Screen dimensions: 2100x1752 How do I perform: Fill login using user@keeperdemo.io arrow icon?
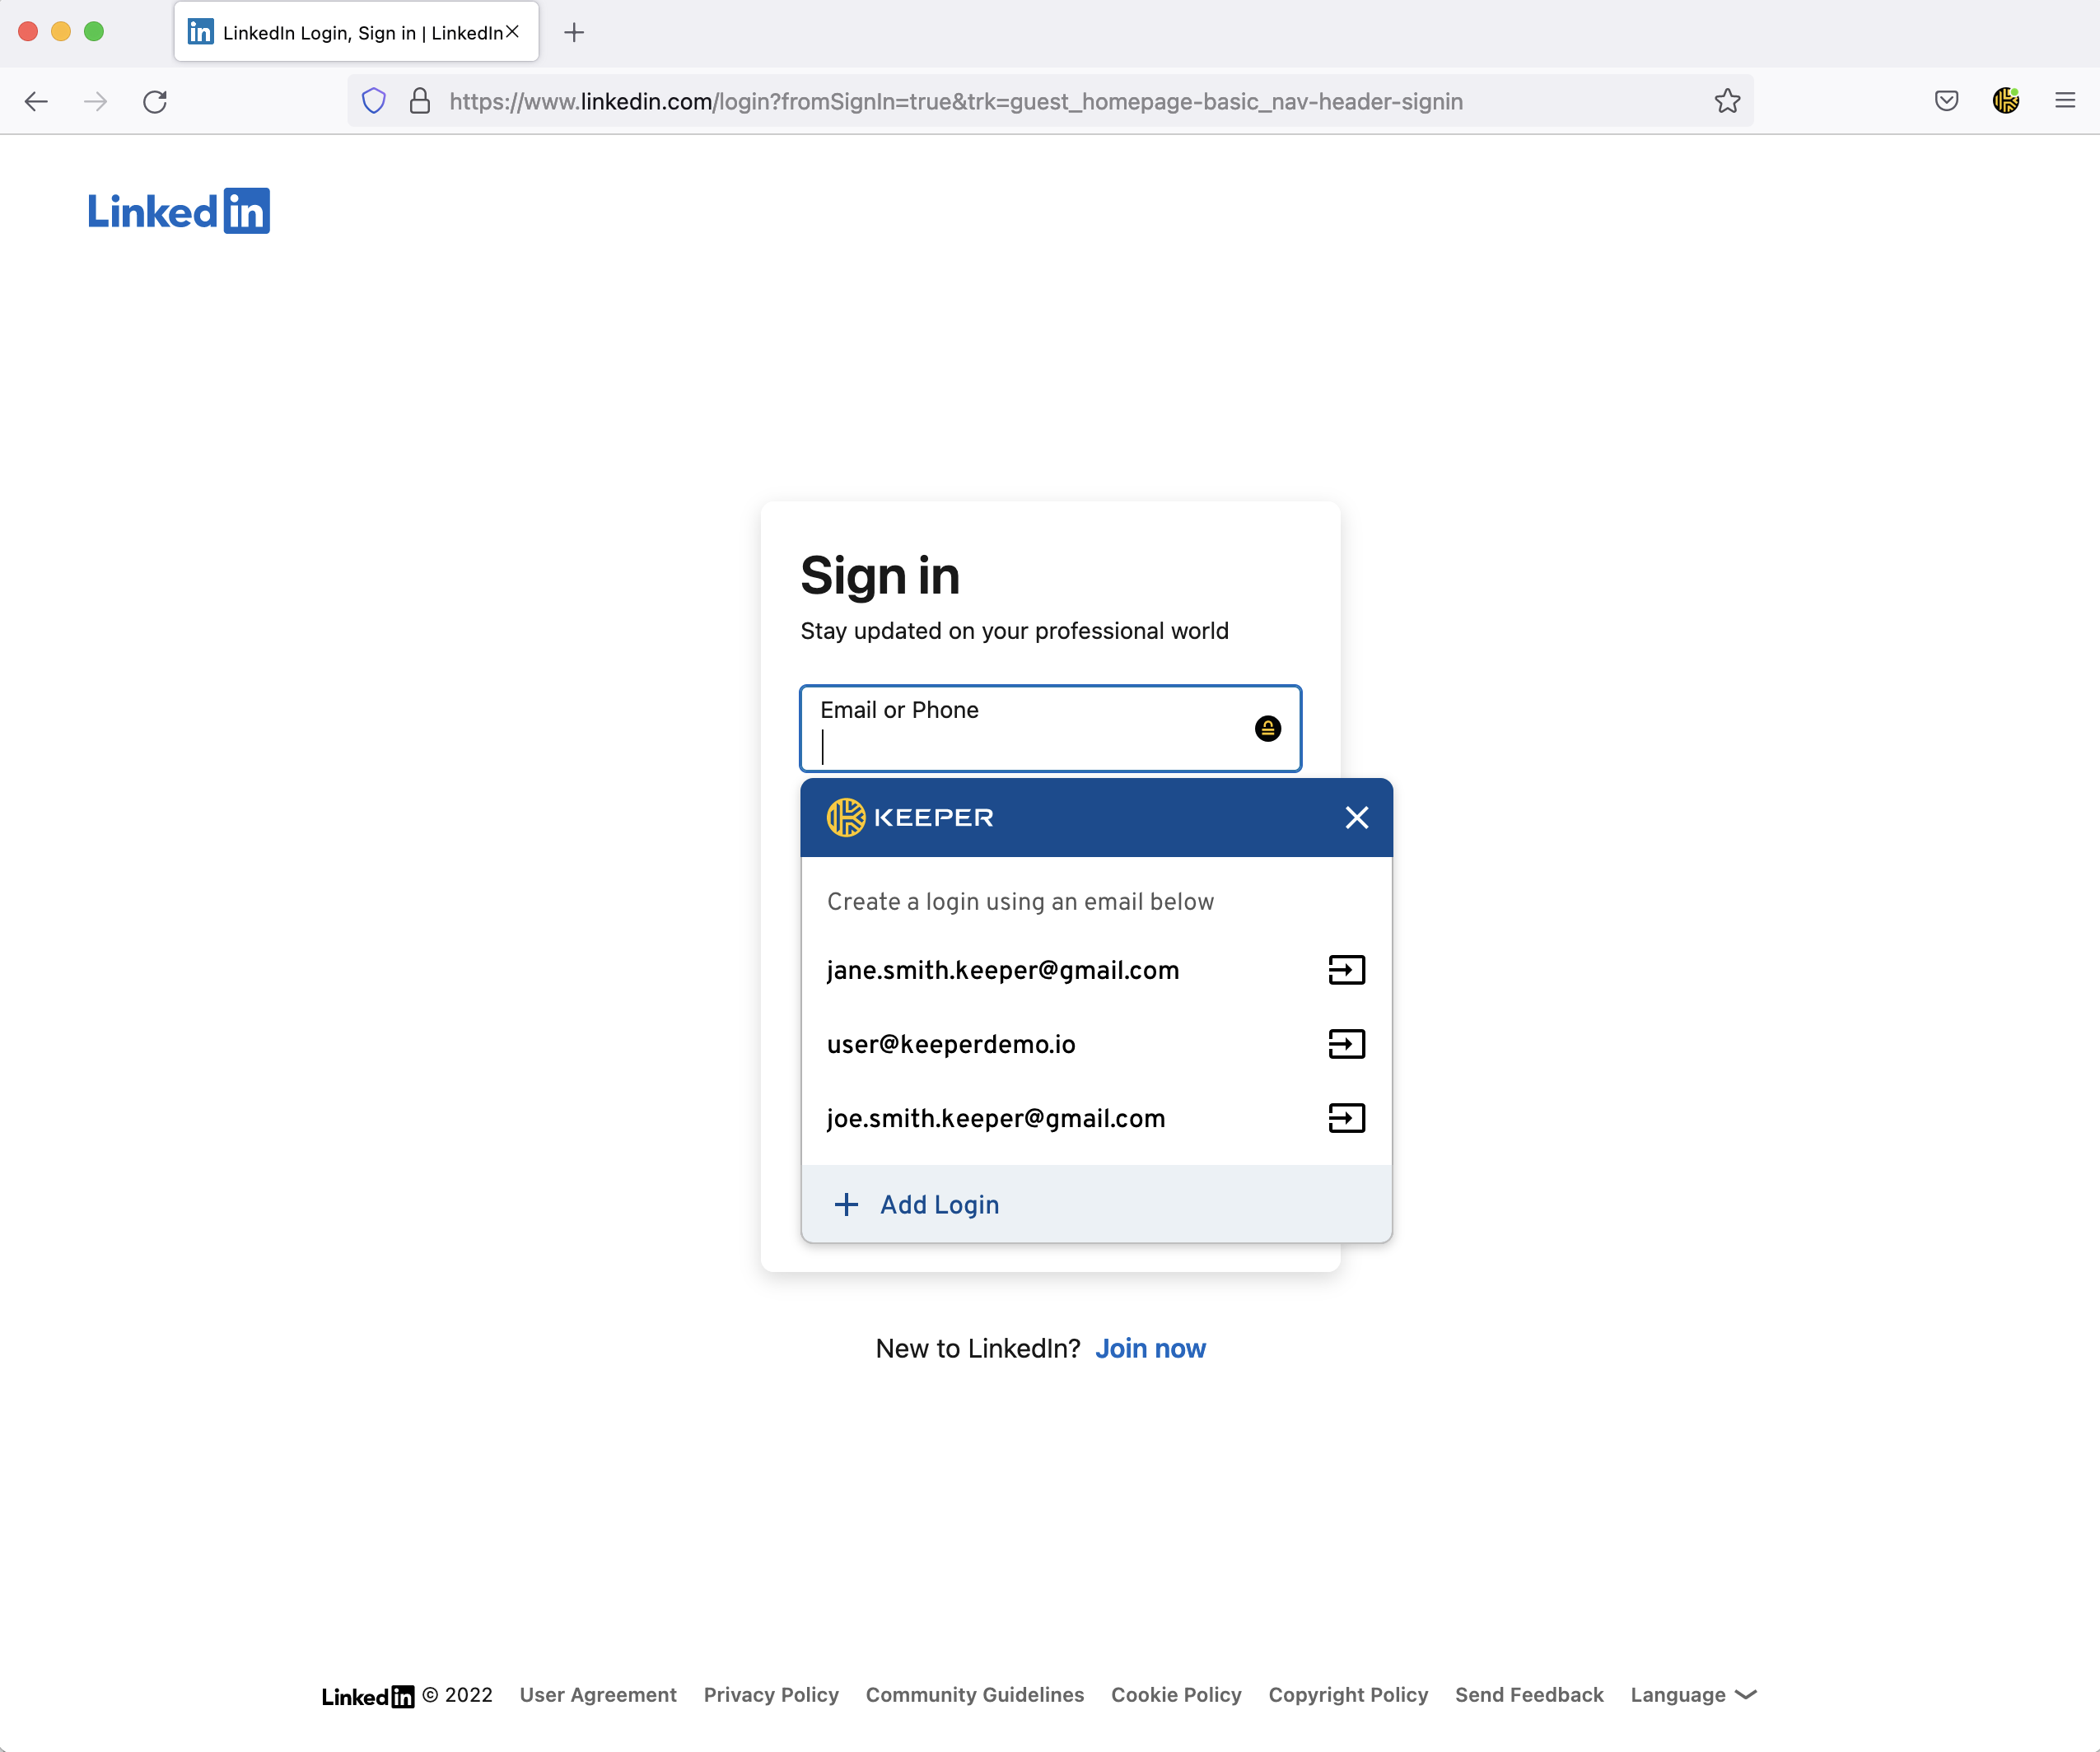(1346, 1044)
